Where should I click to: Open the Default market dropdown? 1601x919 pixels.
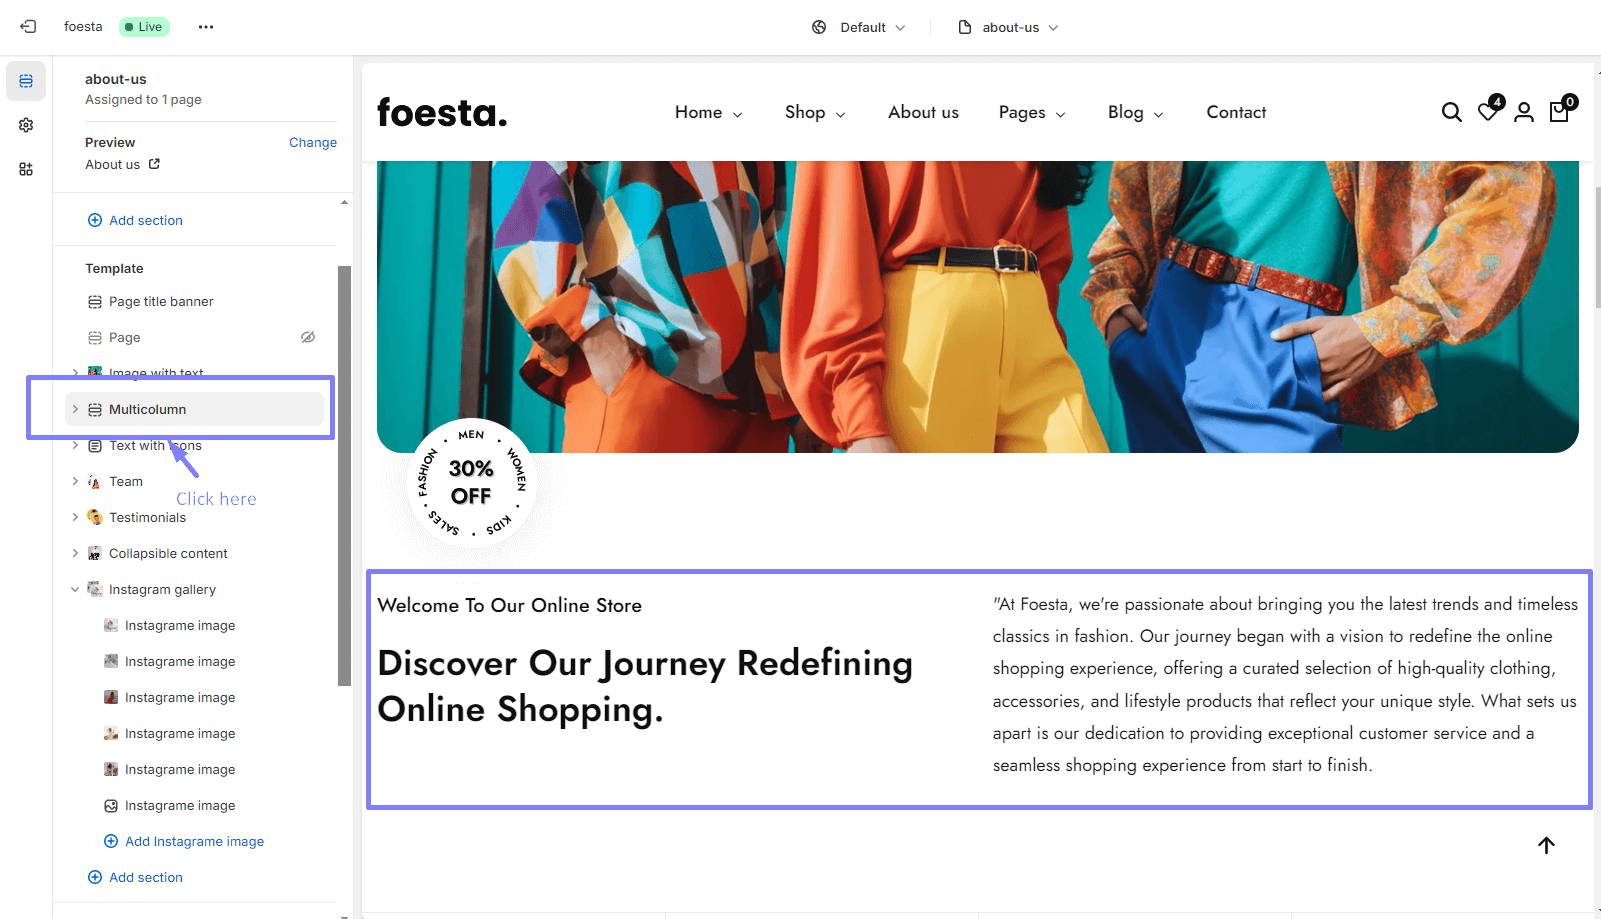(859, 27)
